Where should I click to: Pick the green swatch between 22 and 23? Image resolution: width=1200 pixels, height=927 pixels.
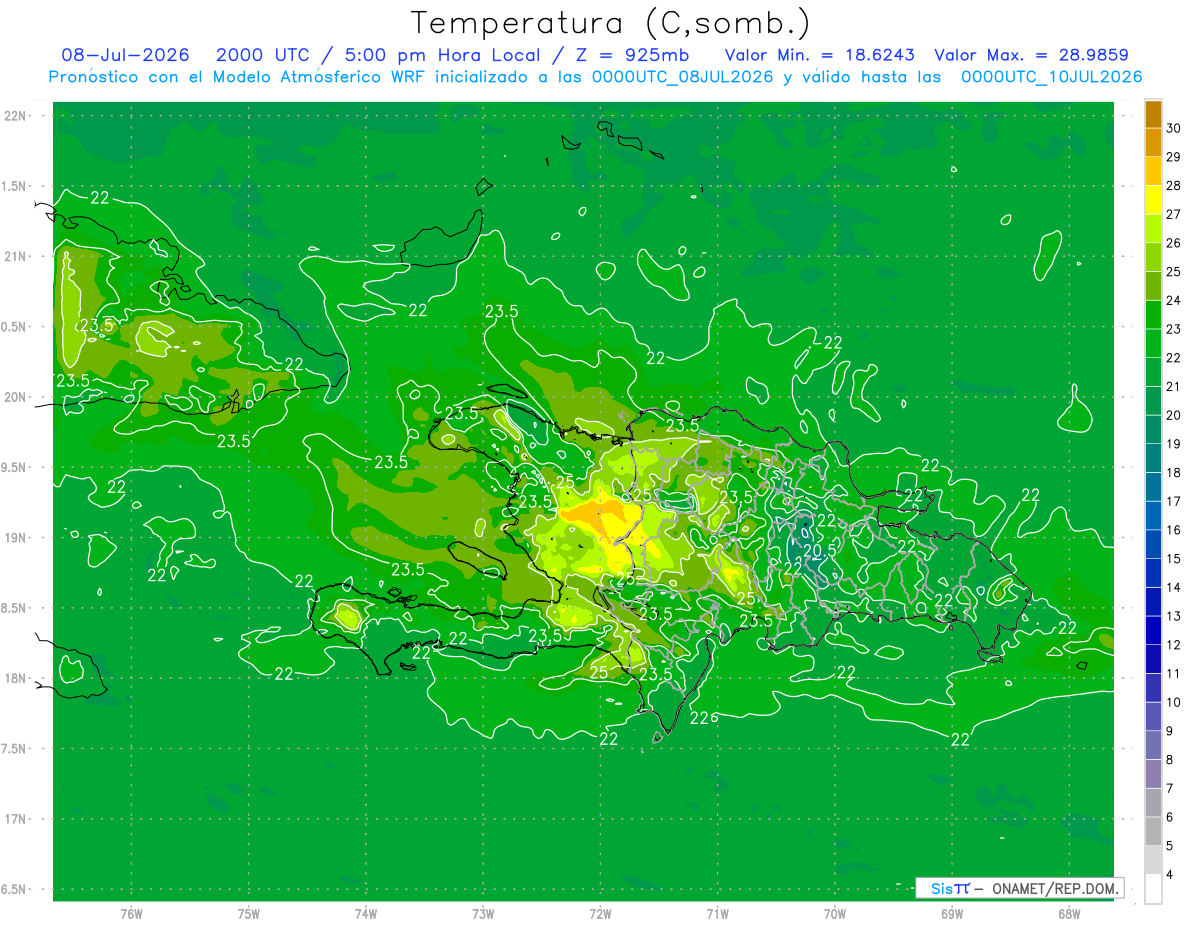1153,343
